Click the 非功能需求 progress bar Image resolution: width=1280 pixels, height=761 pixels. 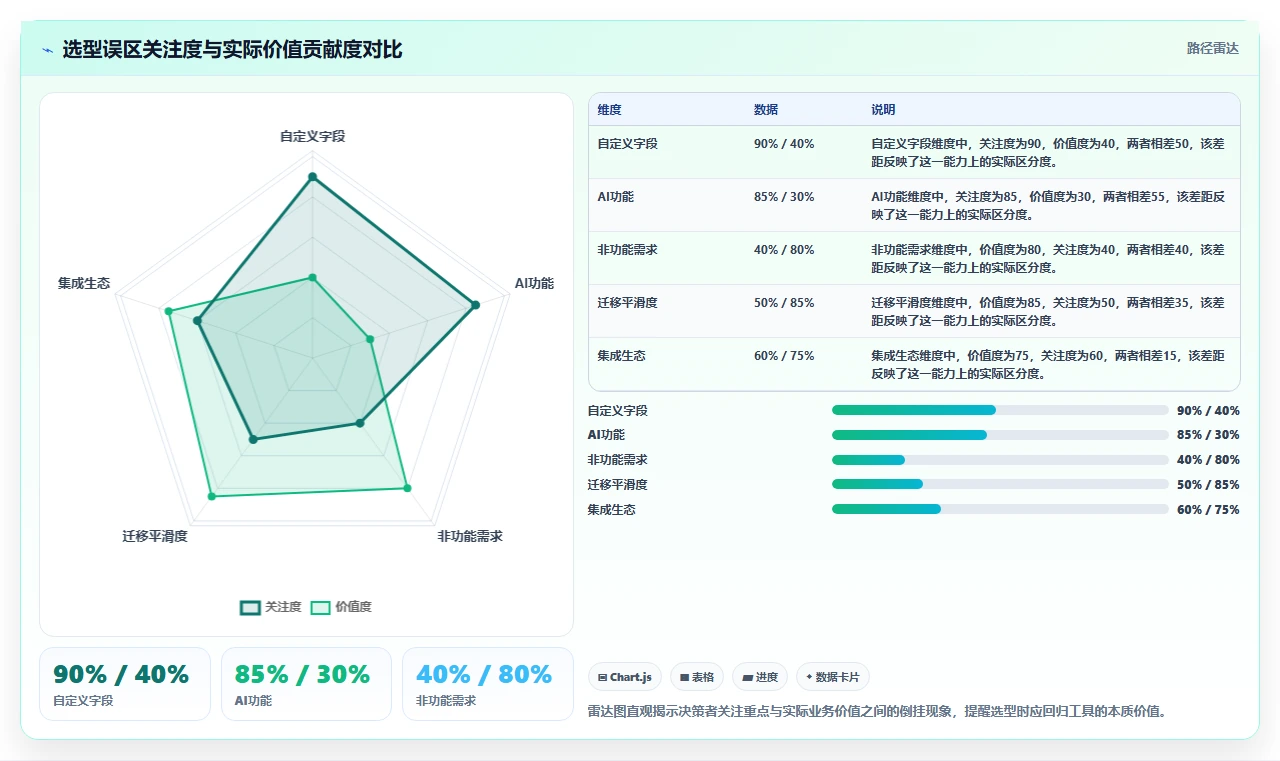1000,460
